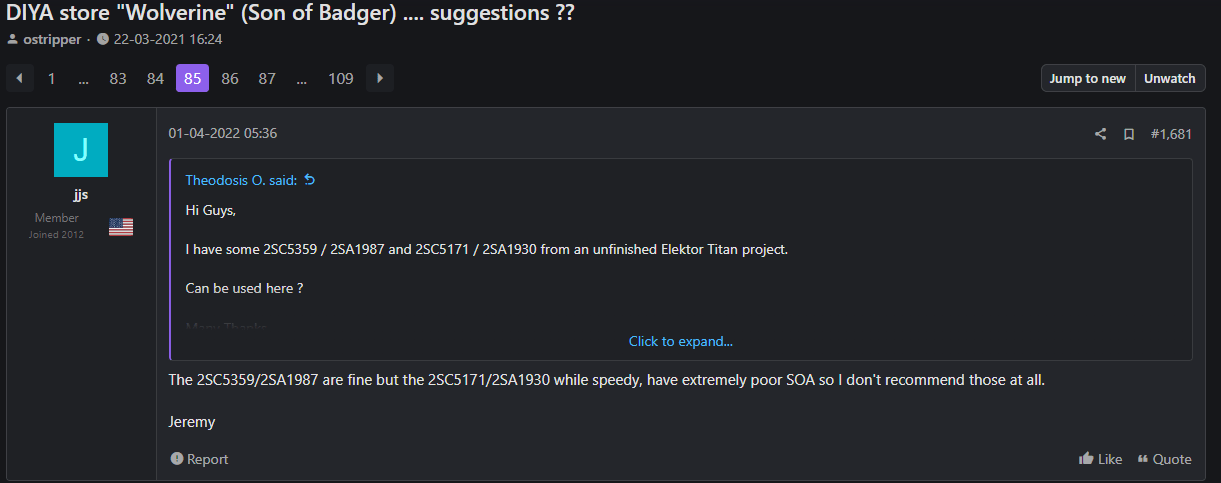Open the first page ellipsis jump menu
This screenshot has width=1221, height=483.
tap(84, 78)
